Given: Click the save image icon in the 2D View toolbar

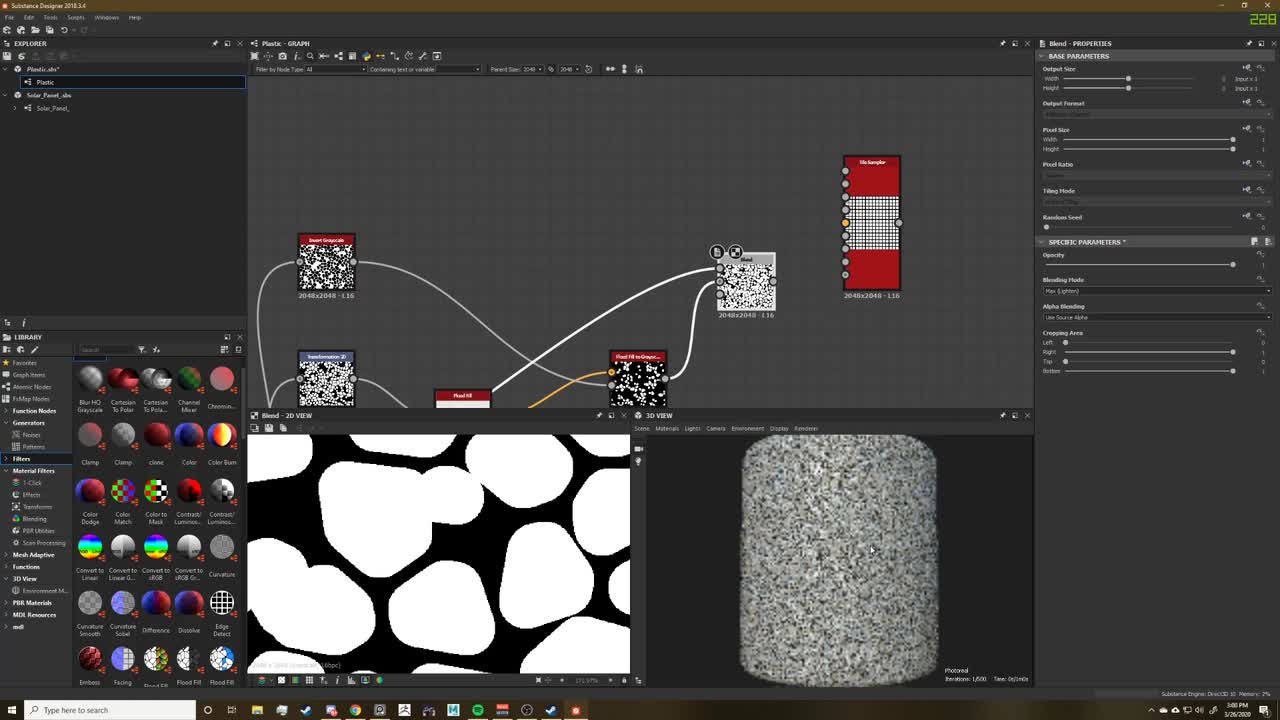Looking at the screenshot, I should [x=269, y=427].
